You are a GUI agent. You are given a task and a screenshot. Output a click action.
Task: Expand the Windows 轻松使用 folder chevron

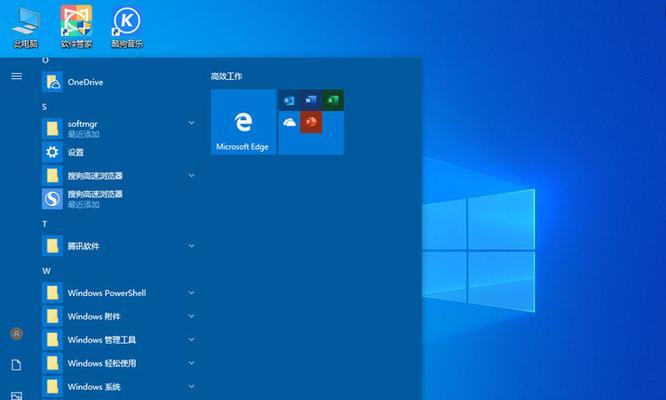192,363
